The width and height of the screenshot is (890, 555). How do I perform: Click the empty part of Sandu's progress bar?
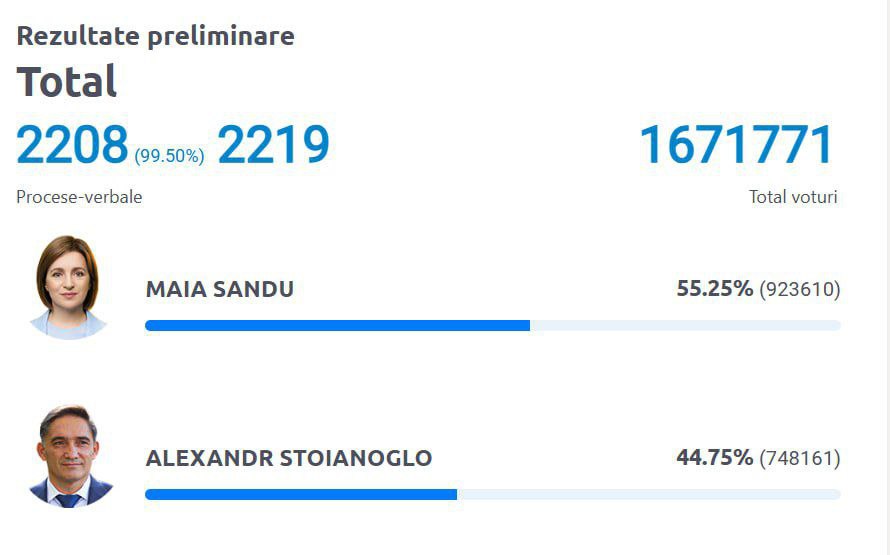point(685,325)
